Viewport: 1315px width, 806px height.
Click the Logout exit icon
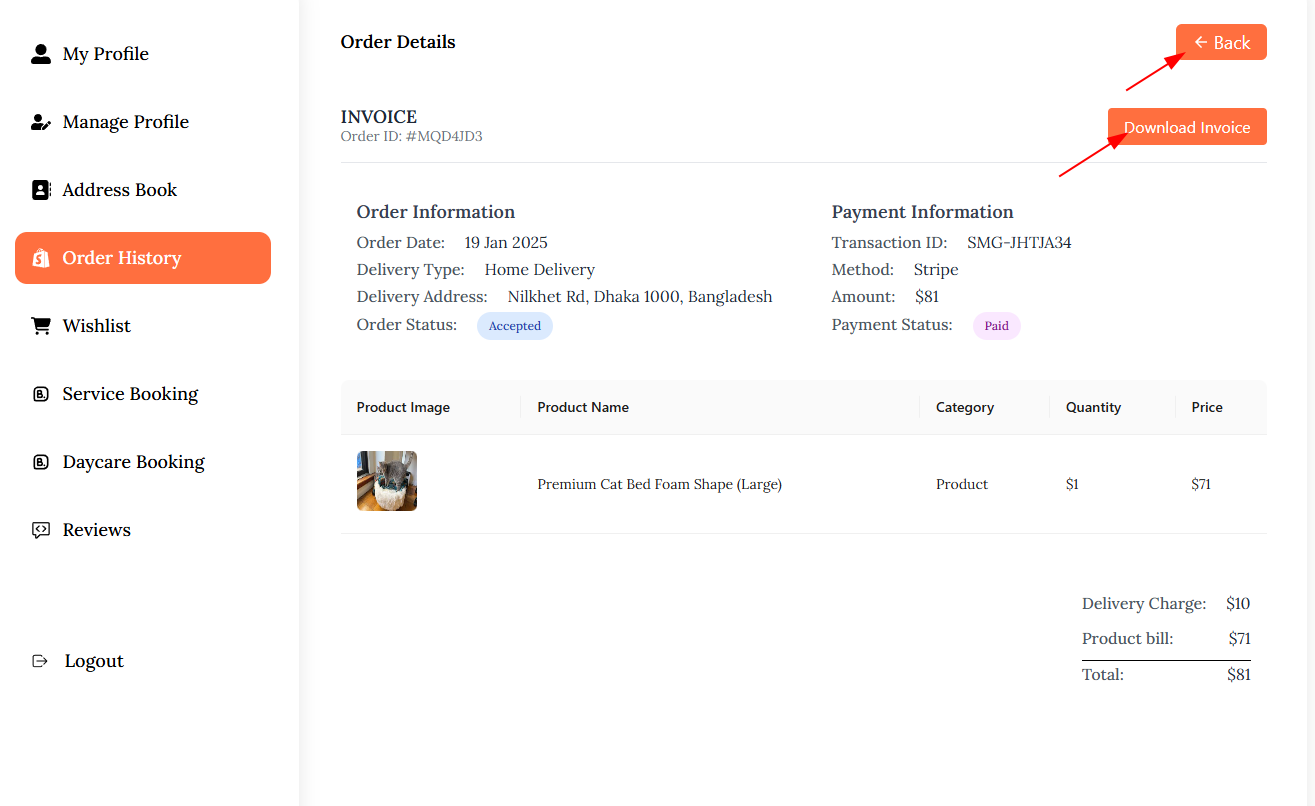(x=41, y=661)
